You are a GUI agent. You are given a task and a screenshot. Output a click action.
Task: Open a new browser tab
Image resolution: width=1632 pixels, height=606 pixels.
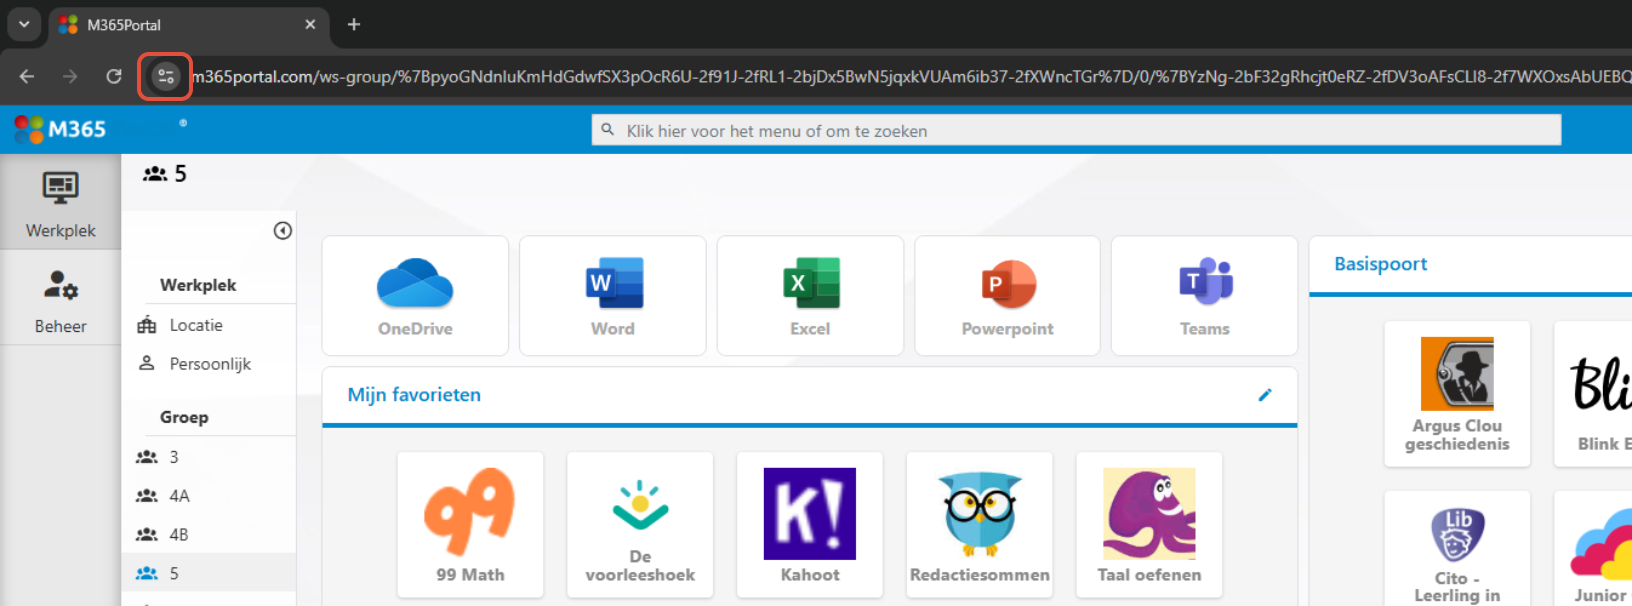pyautogui.click(x=354, y=24)
